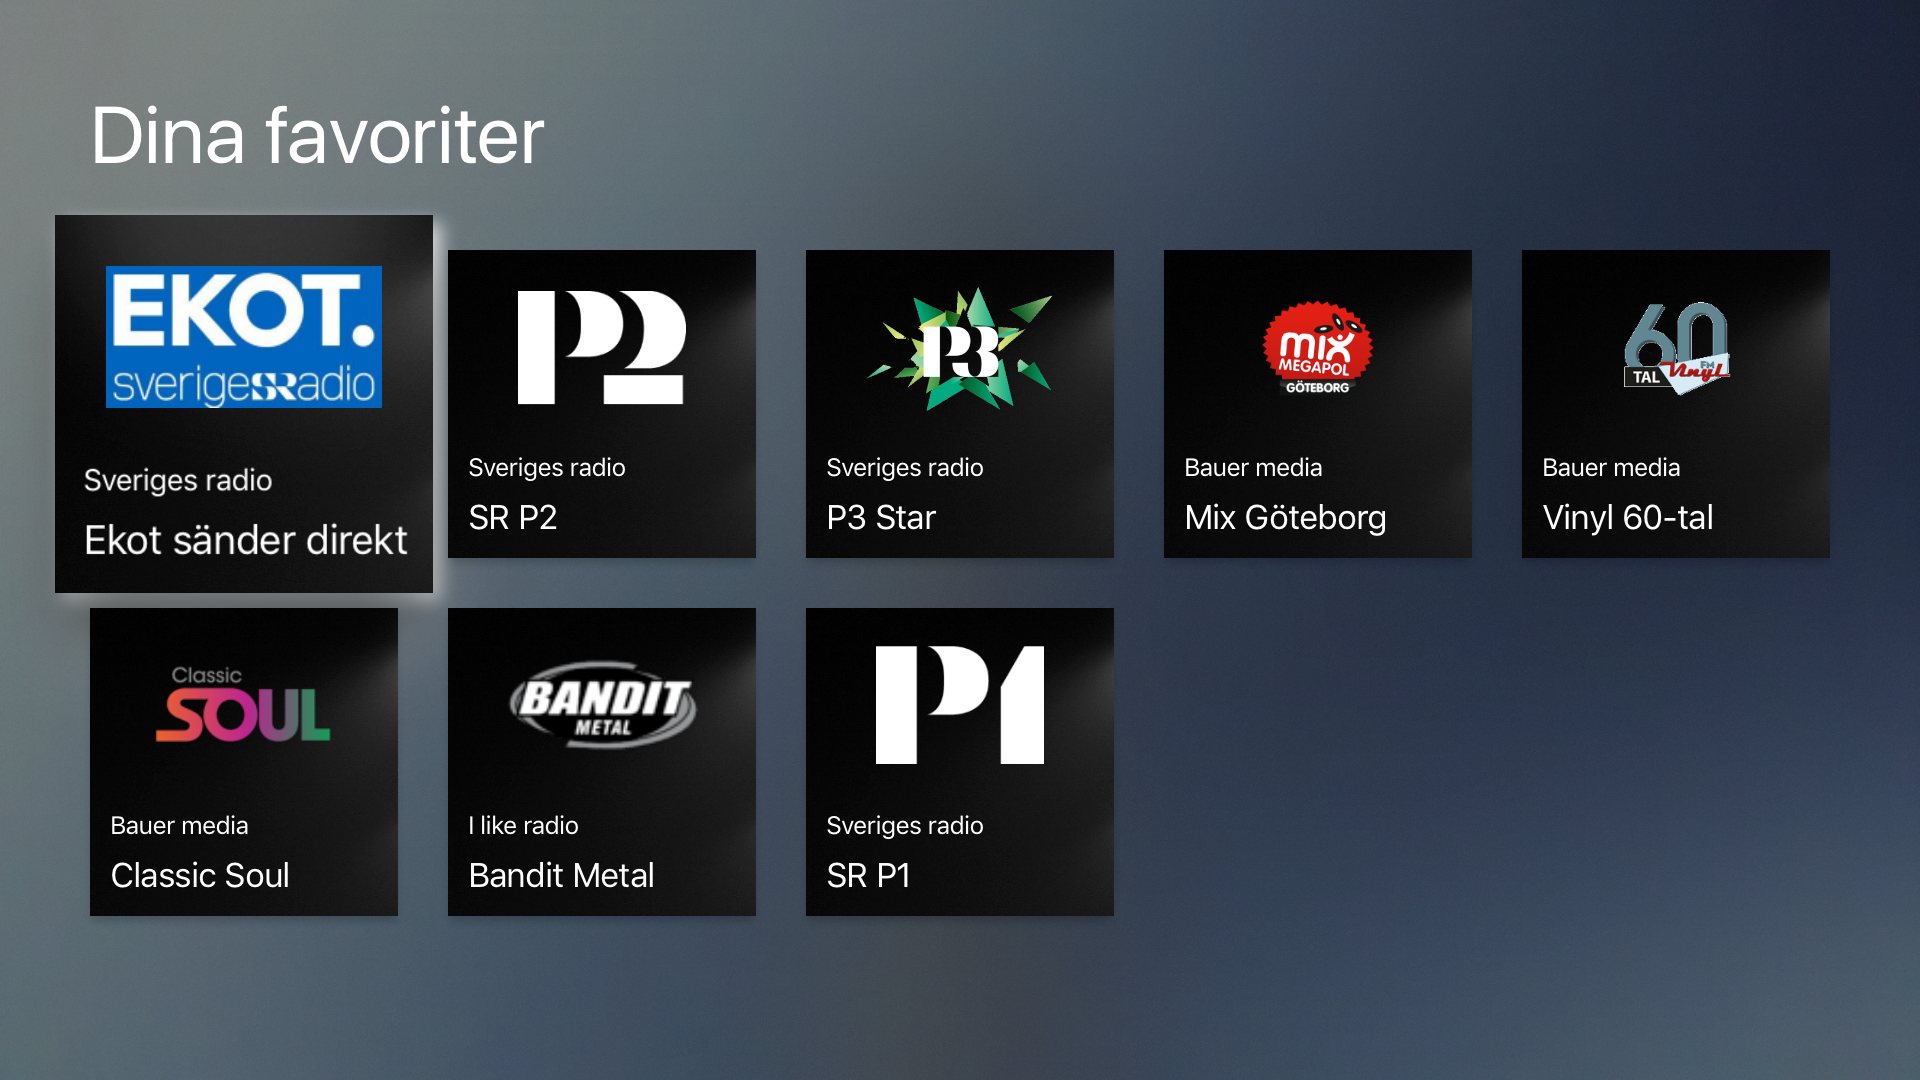Click 'I like radio' label on Bandit card

(x=523, y=825)
